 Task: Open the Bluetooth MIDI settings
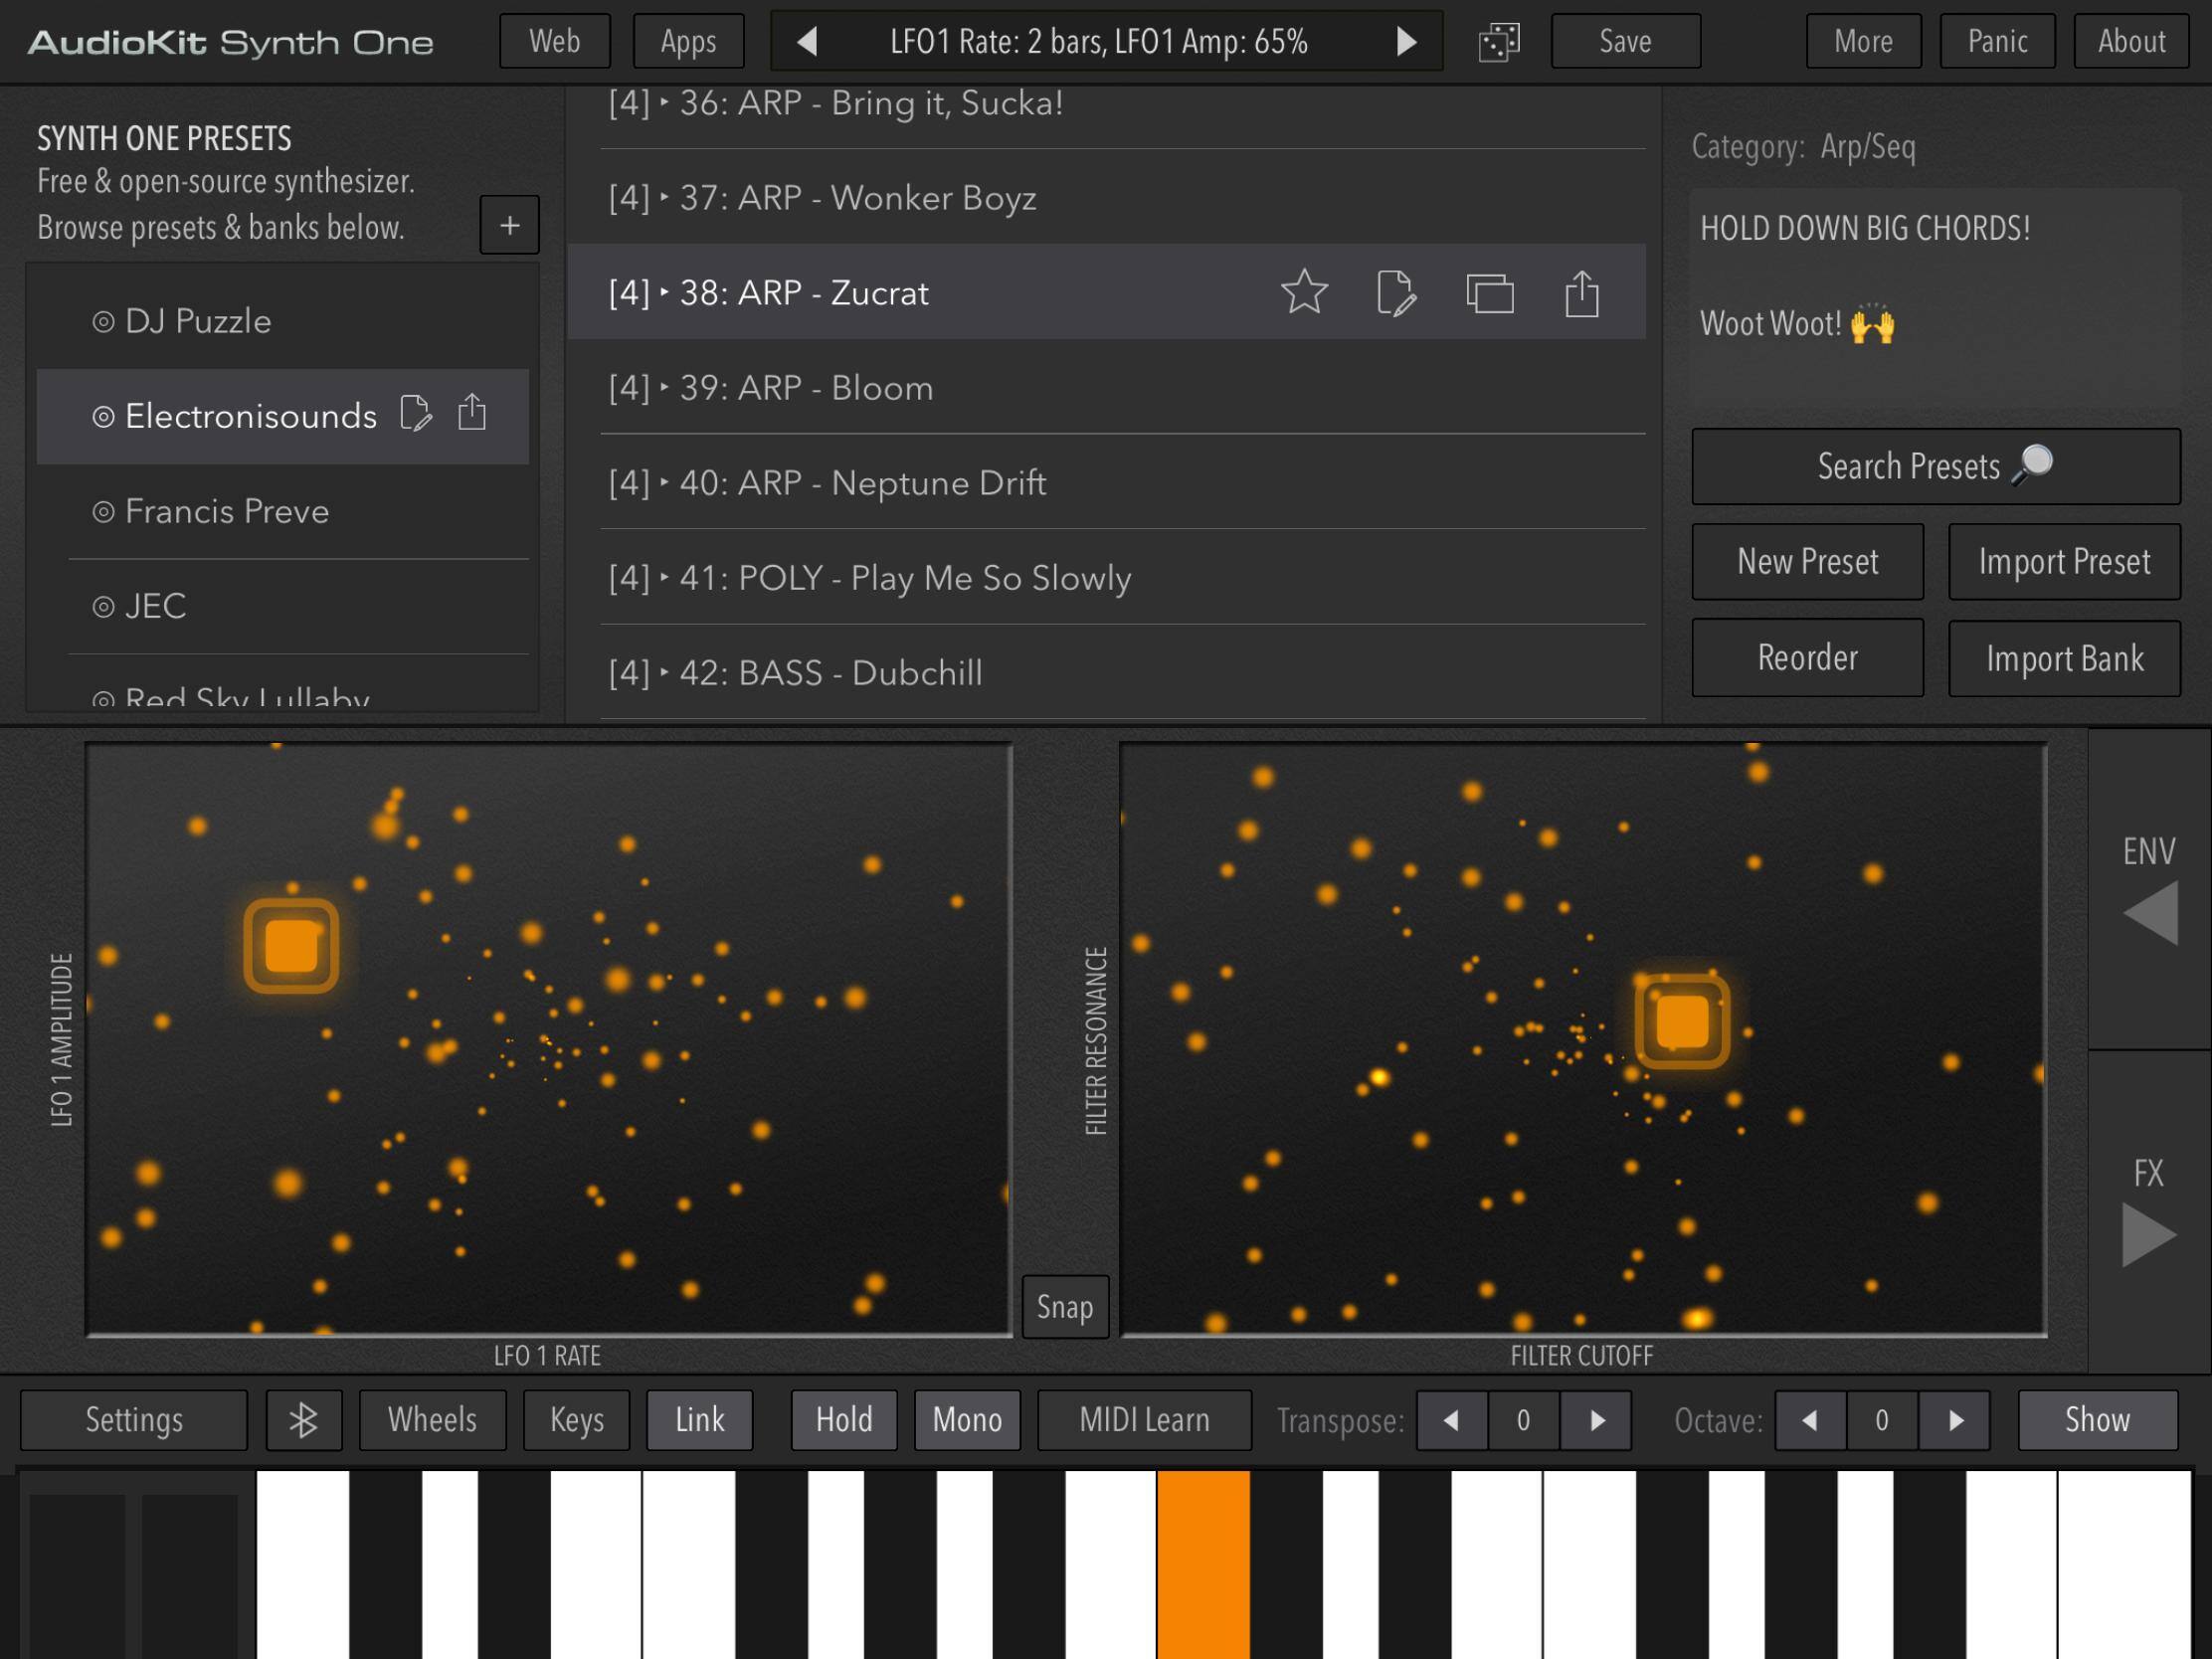click(x=303, y=1420)
